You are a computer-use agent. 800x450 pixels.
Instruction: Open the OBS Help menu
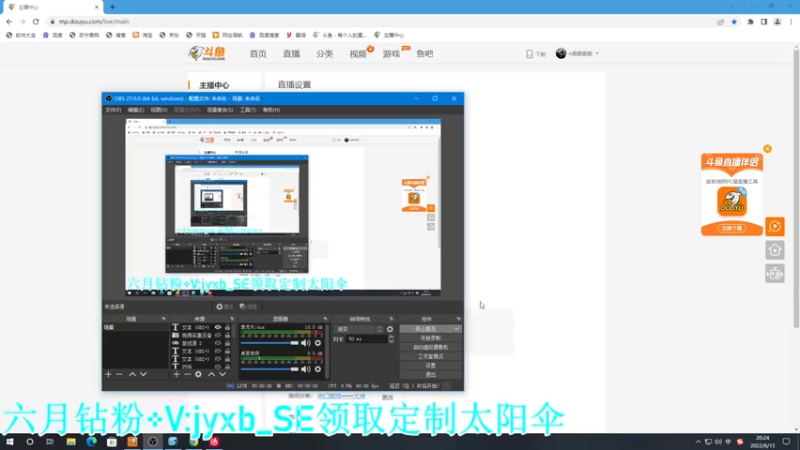pos(271,110)
